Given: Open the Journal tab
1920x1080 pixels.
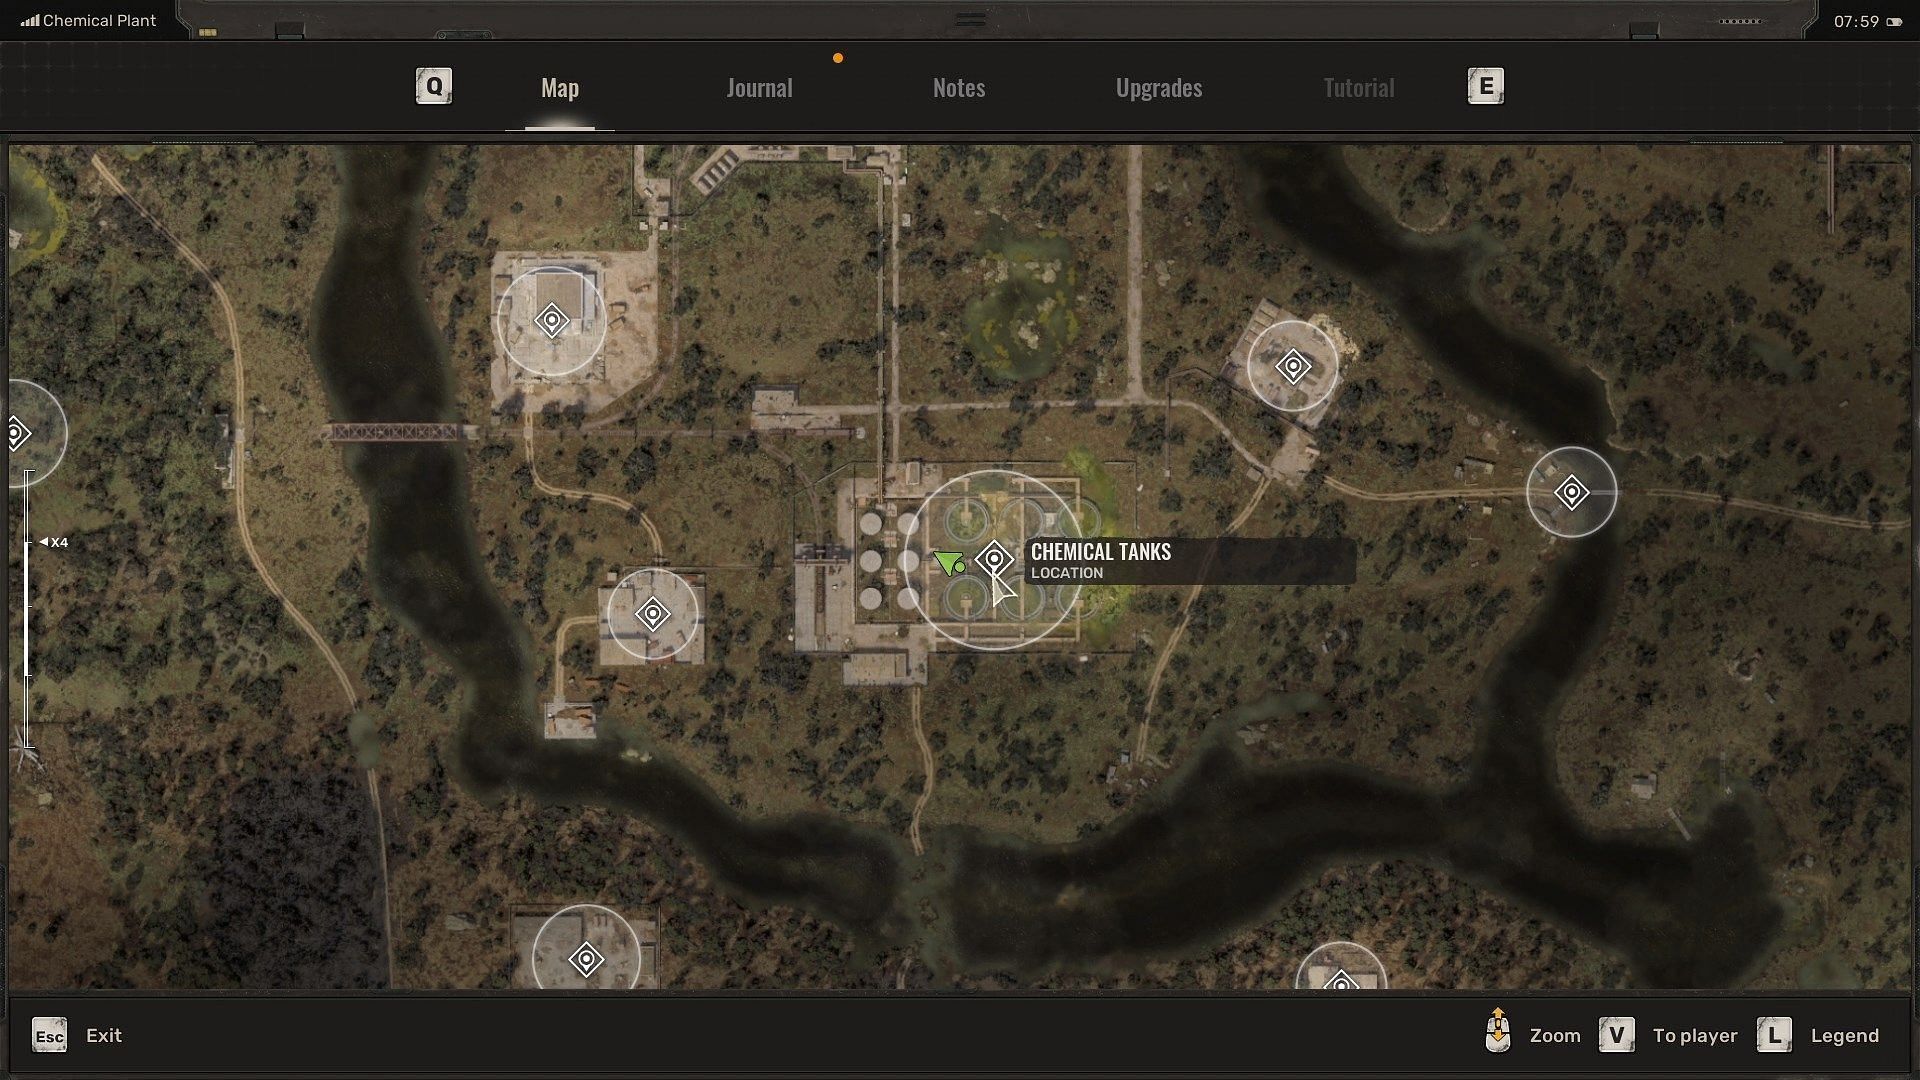Looking at the screenshot, I should point(758,86).
